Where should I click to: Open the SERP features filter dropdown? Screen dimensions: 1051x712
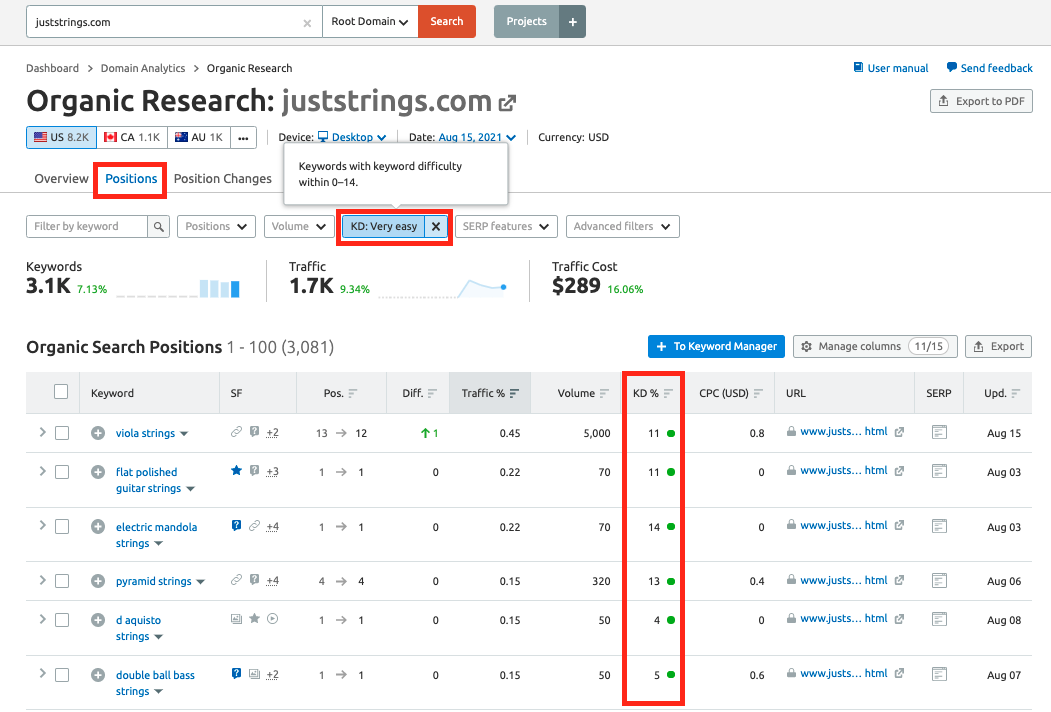(505, 227)
